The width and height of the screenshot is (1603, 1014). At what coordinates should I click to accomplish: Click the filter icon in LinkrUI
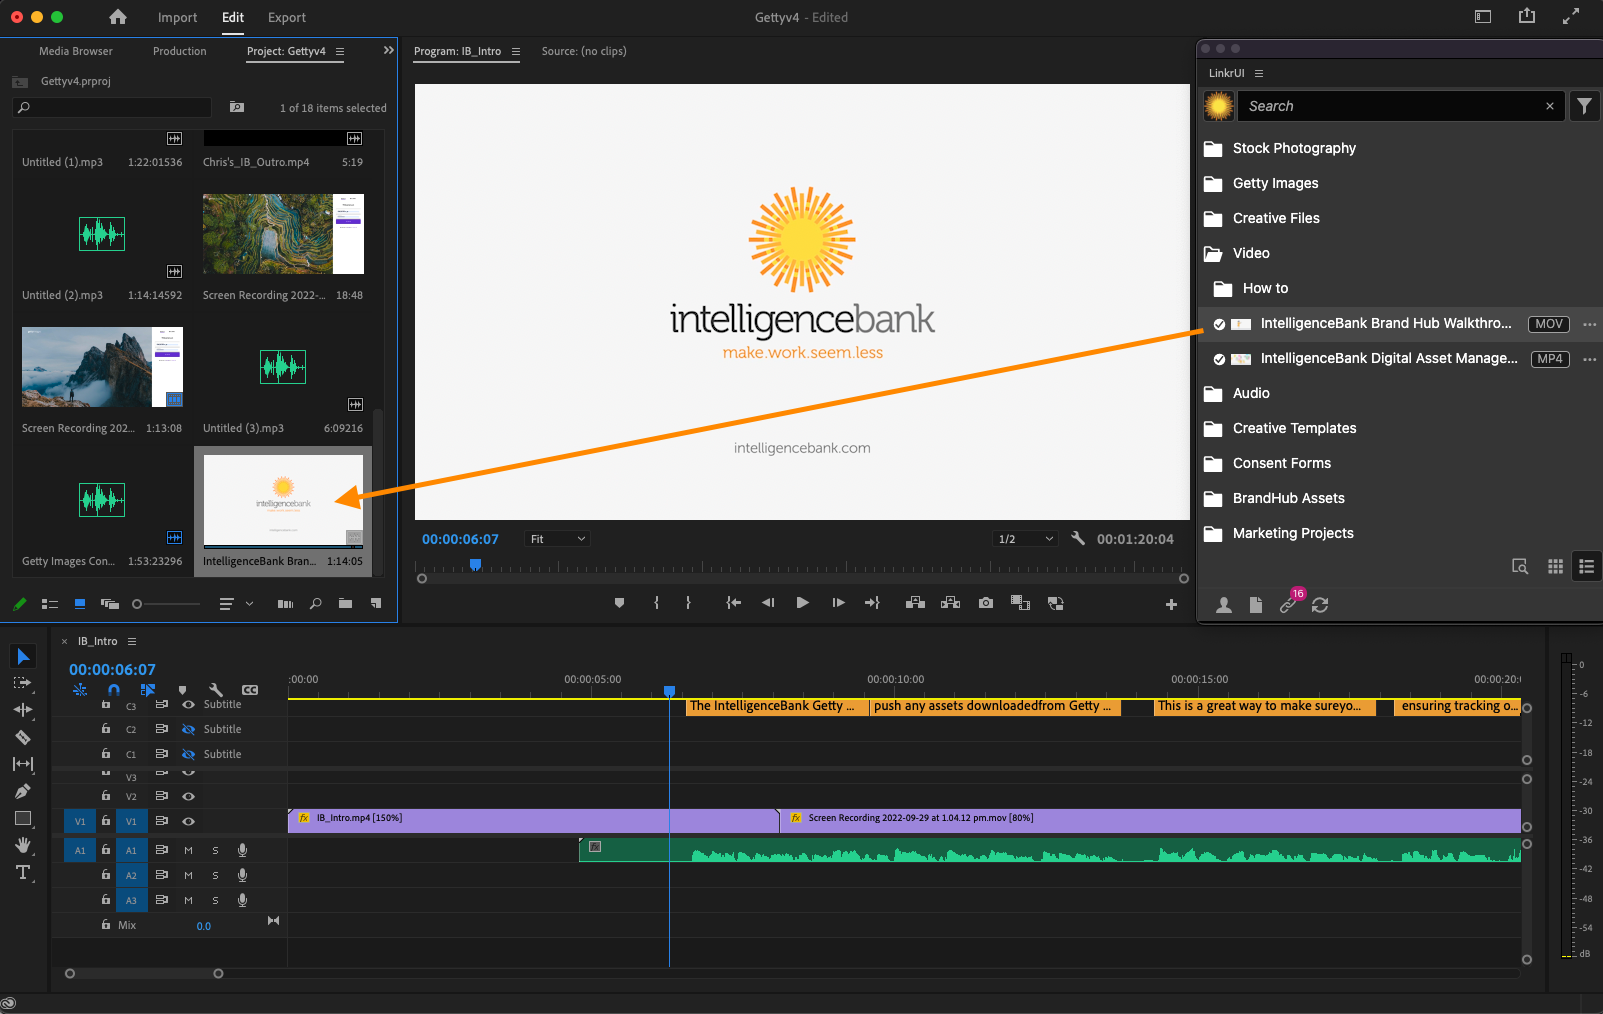[1584, 106]
